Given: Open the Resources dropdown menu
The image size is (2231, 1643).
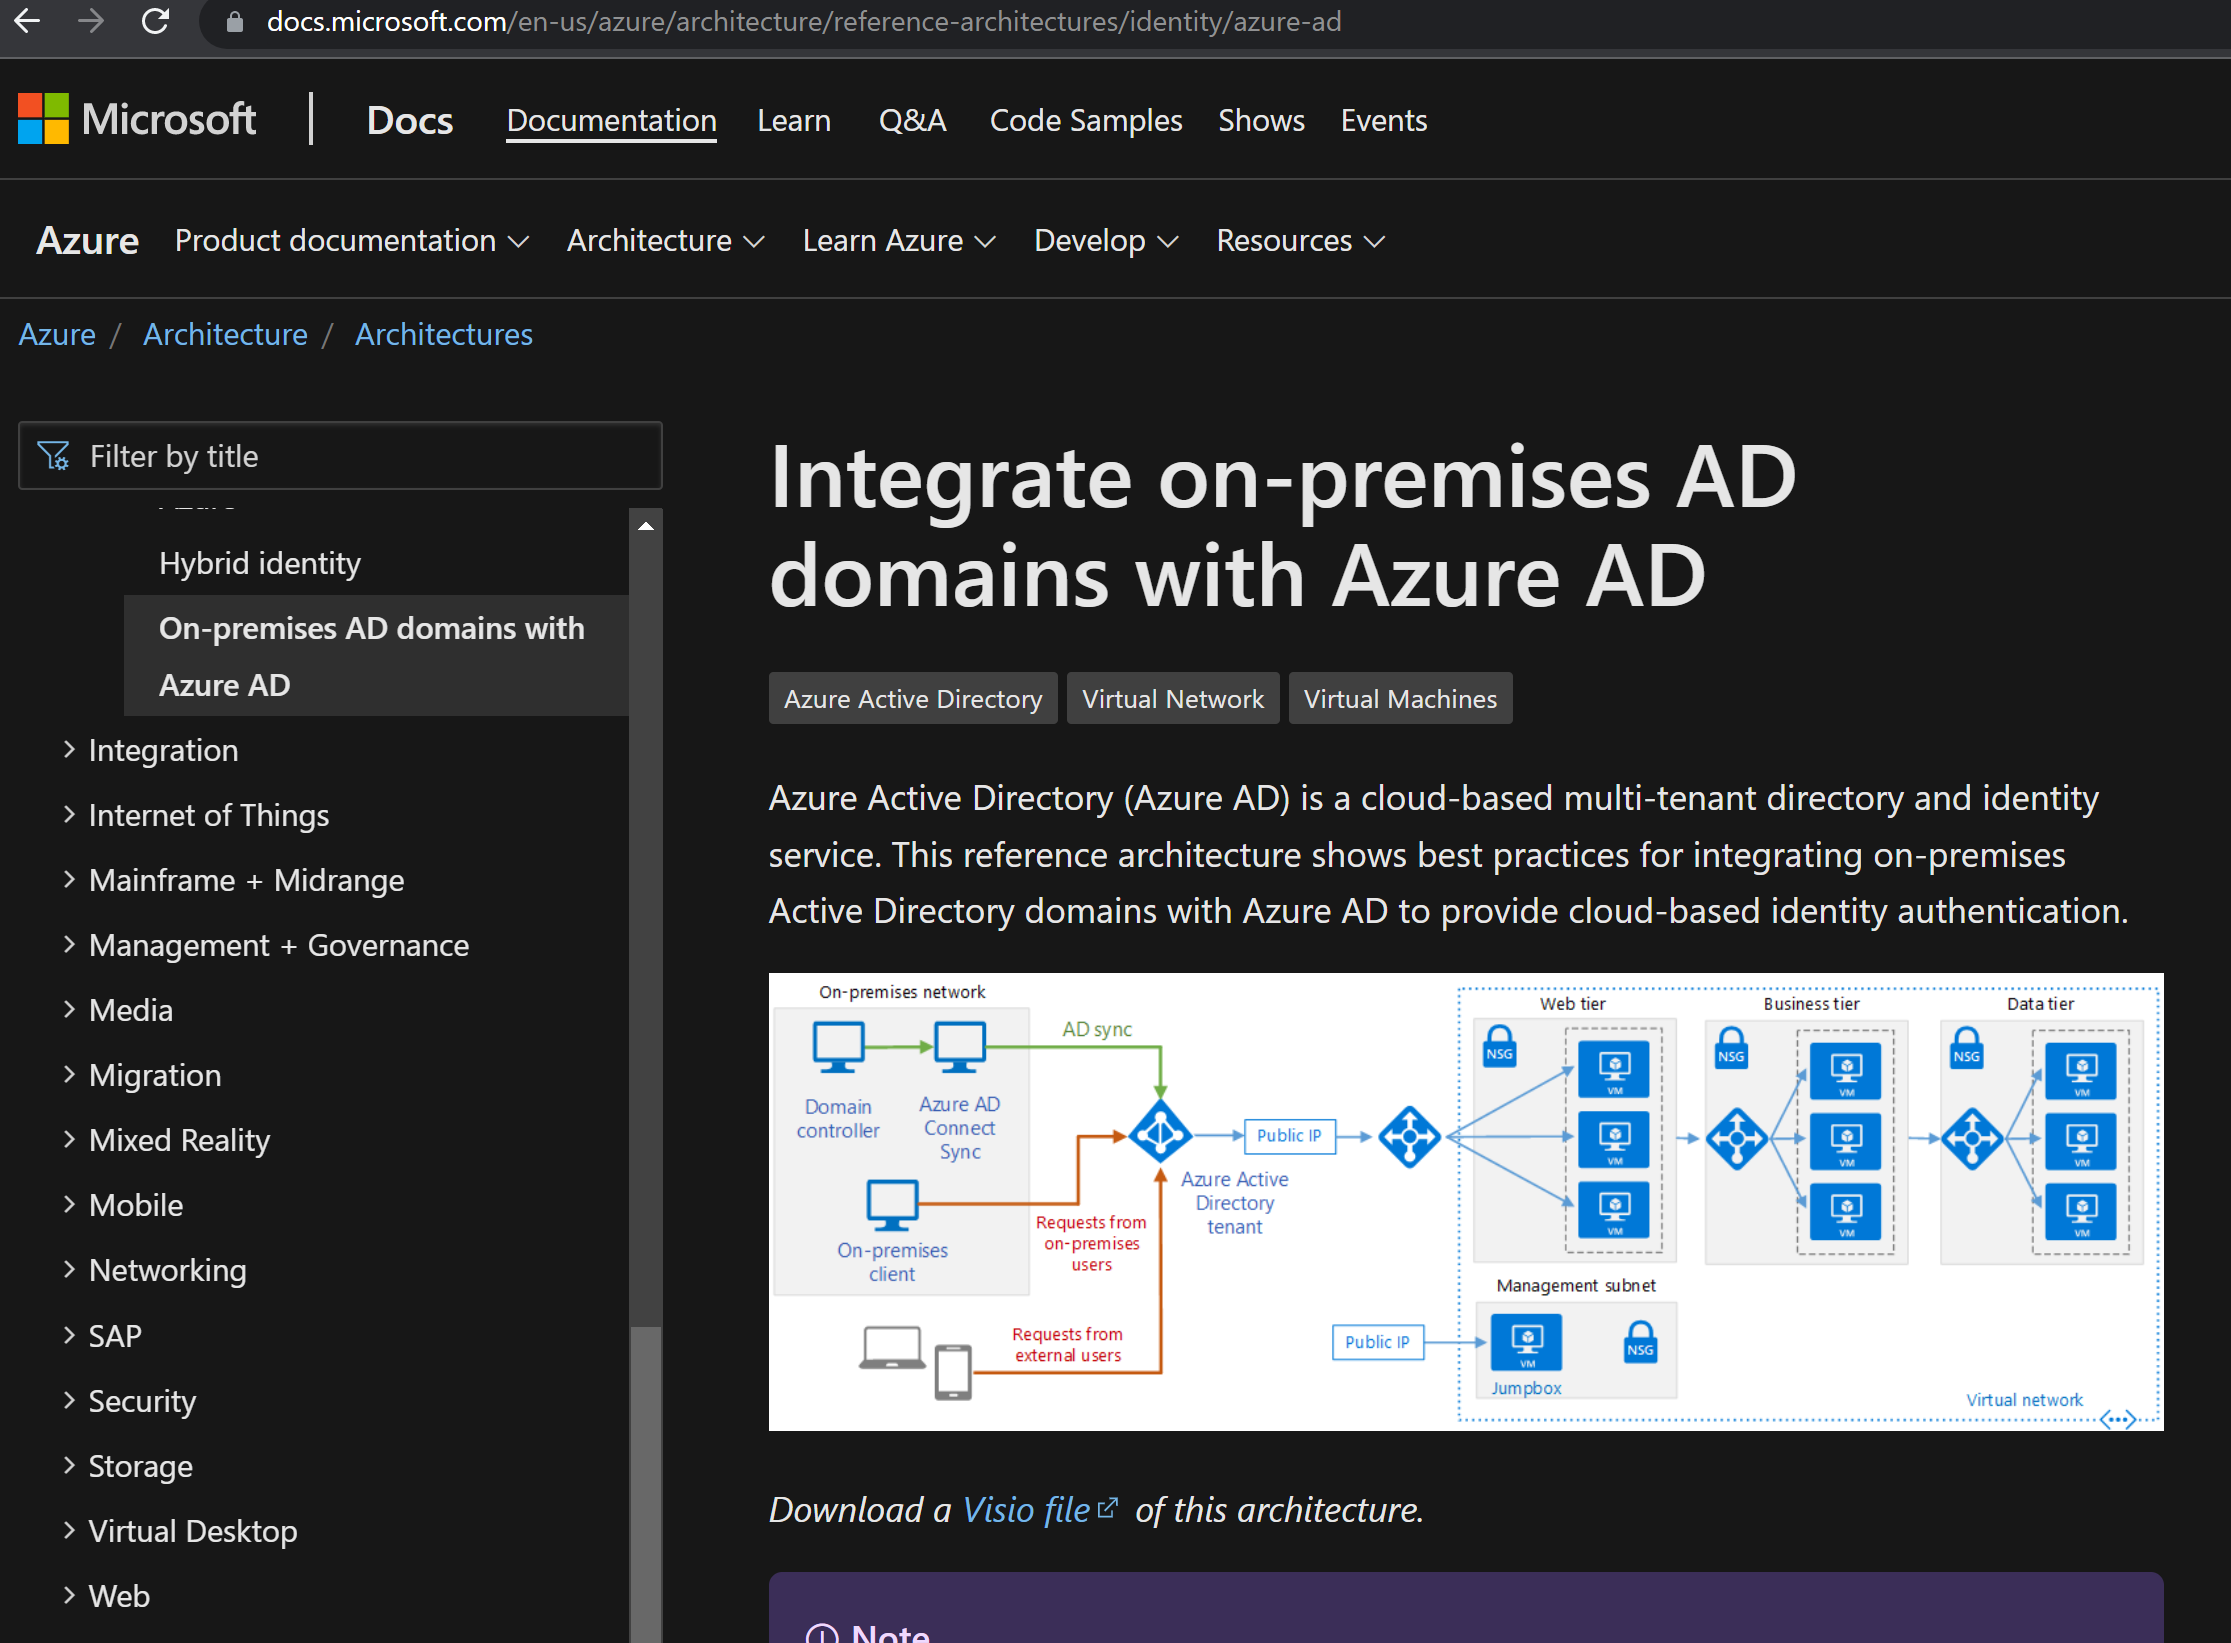Looking at the screenshot, I should 1300,241.
